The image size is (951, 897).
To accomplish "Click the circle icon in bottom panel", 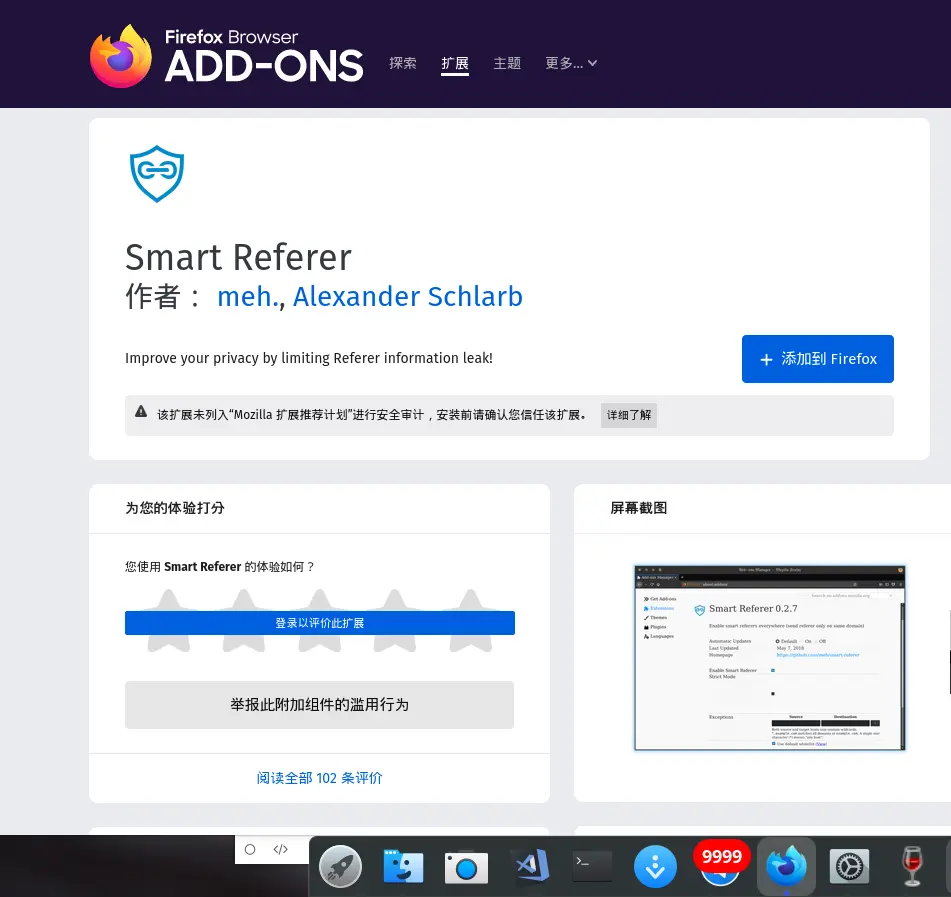I will pos(250,850).
